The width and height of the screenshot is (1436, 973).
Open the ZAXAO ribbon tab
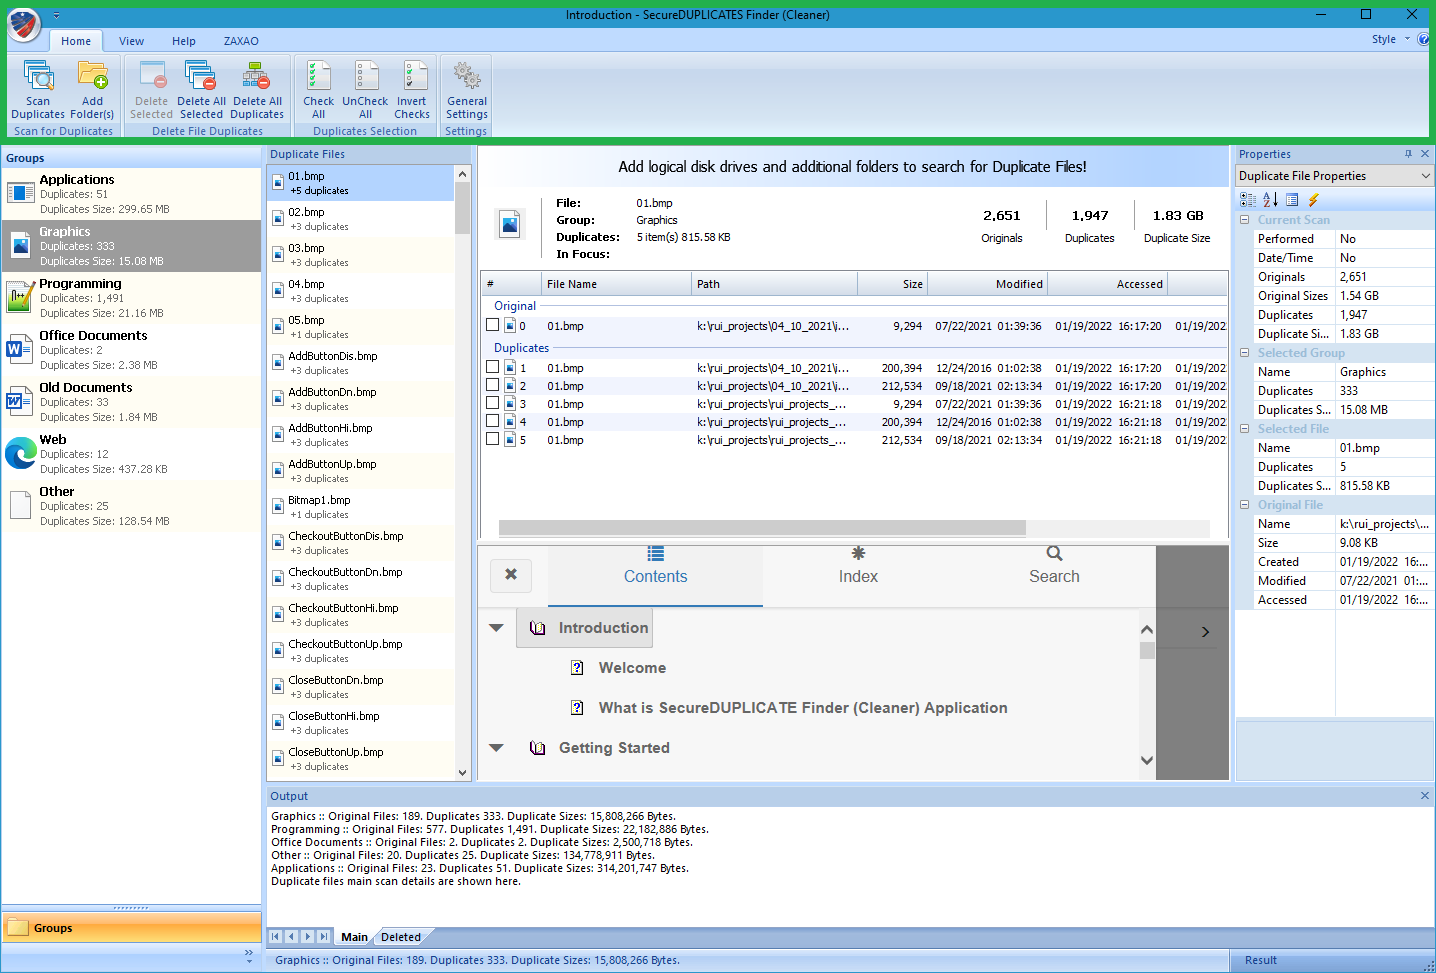coord(241,41)
